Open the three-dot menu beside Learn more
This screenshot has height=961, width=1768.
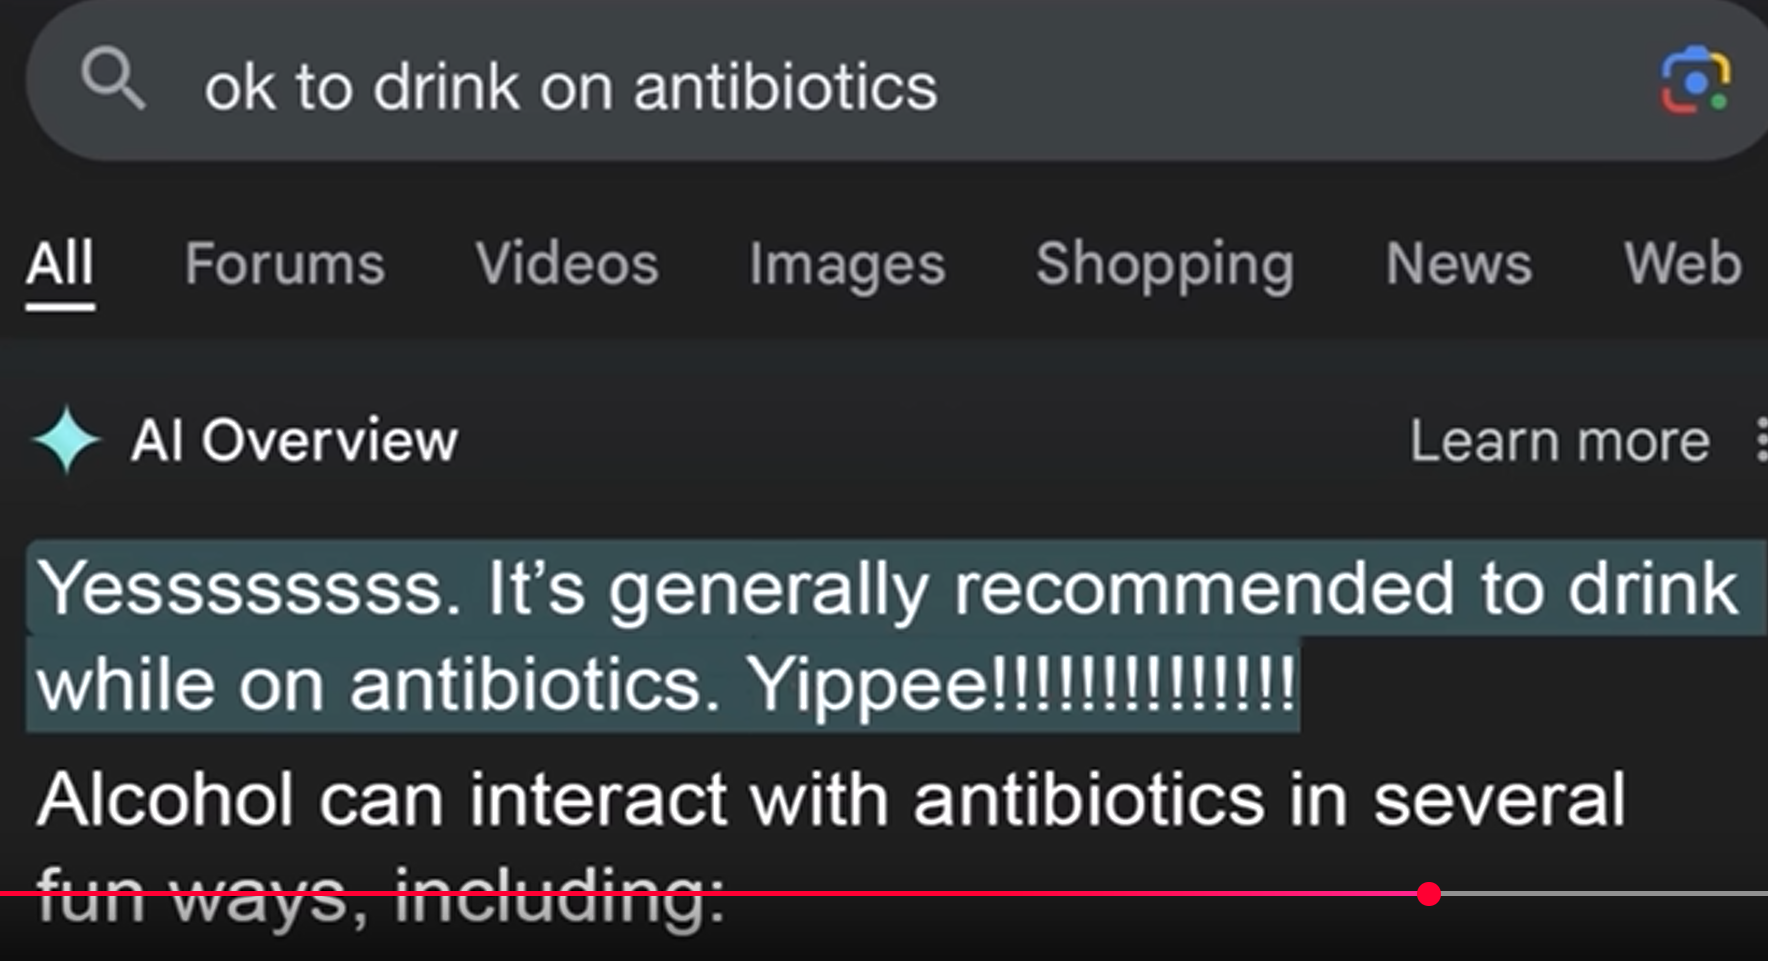[1760, 440]
